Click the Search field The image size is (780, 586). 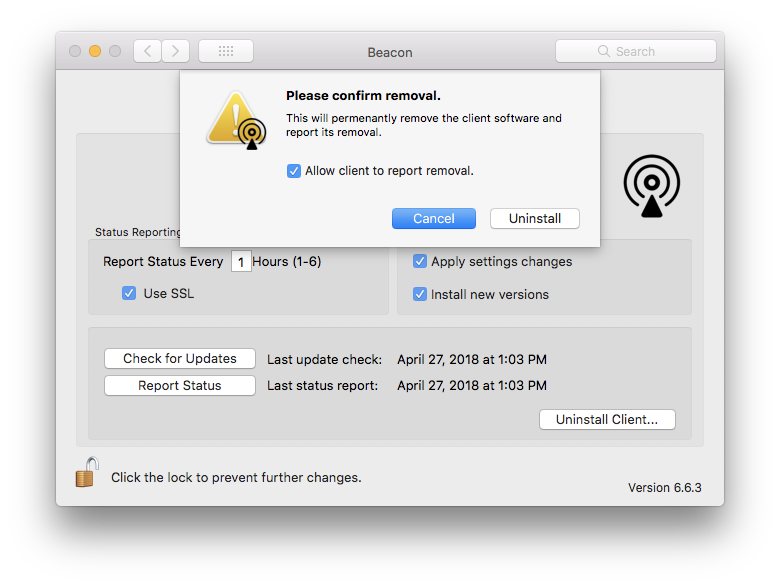pyautogui.click(x=636, y=51)
